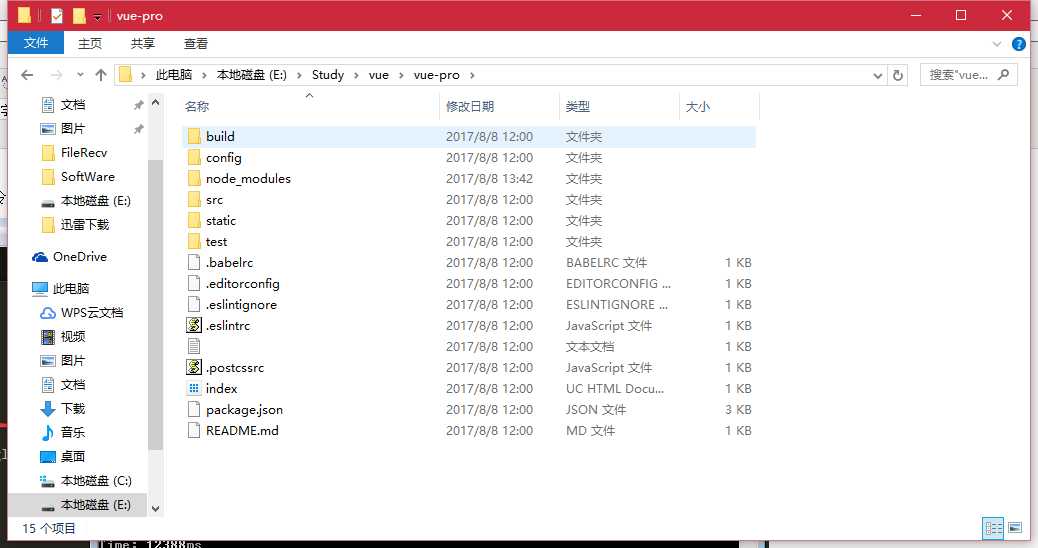Click the quick access properties icon

click(57, 15)
